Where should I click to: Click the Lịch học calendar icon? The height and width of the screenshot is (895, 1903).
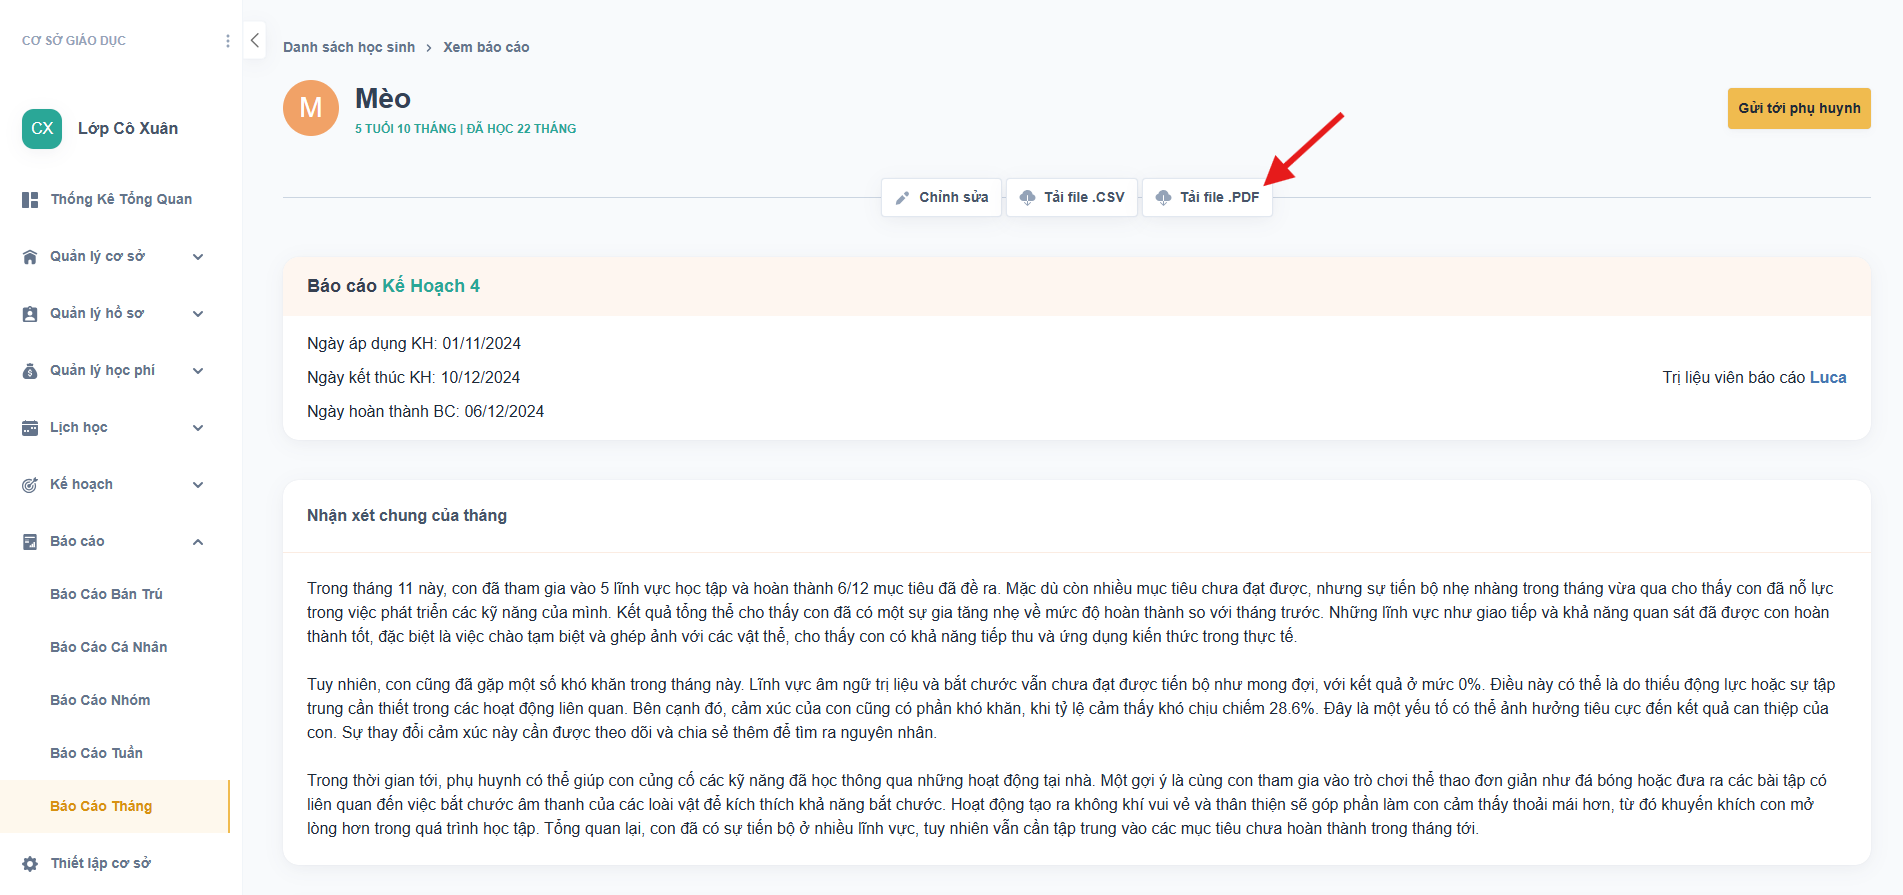click(30, 428)
